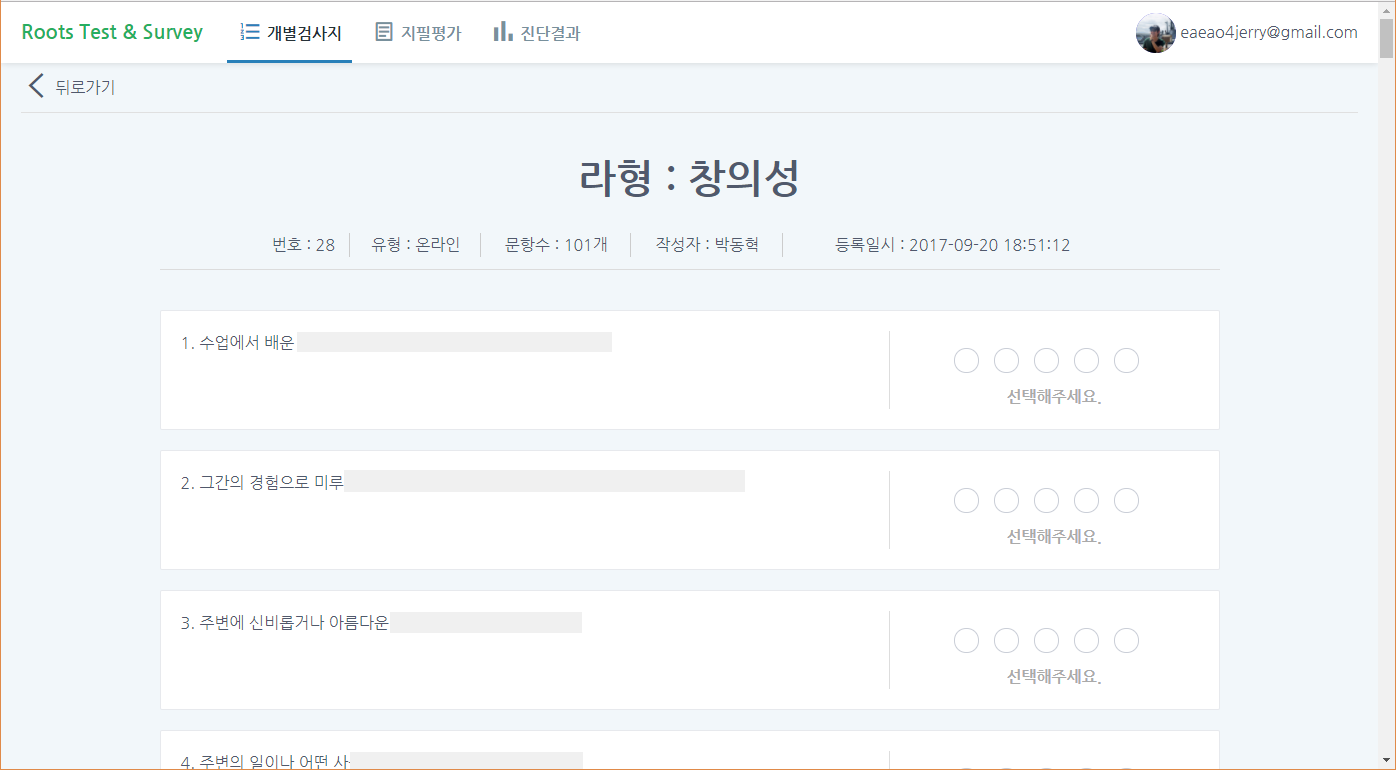The width and height of the screenshot is (1396, 770).
Task: Select fourth rating circle for question 2
Action: (x=1086, y=501)
